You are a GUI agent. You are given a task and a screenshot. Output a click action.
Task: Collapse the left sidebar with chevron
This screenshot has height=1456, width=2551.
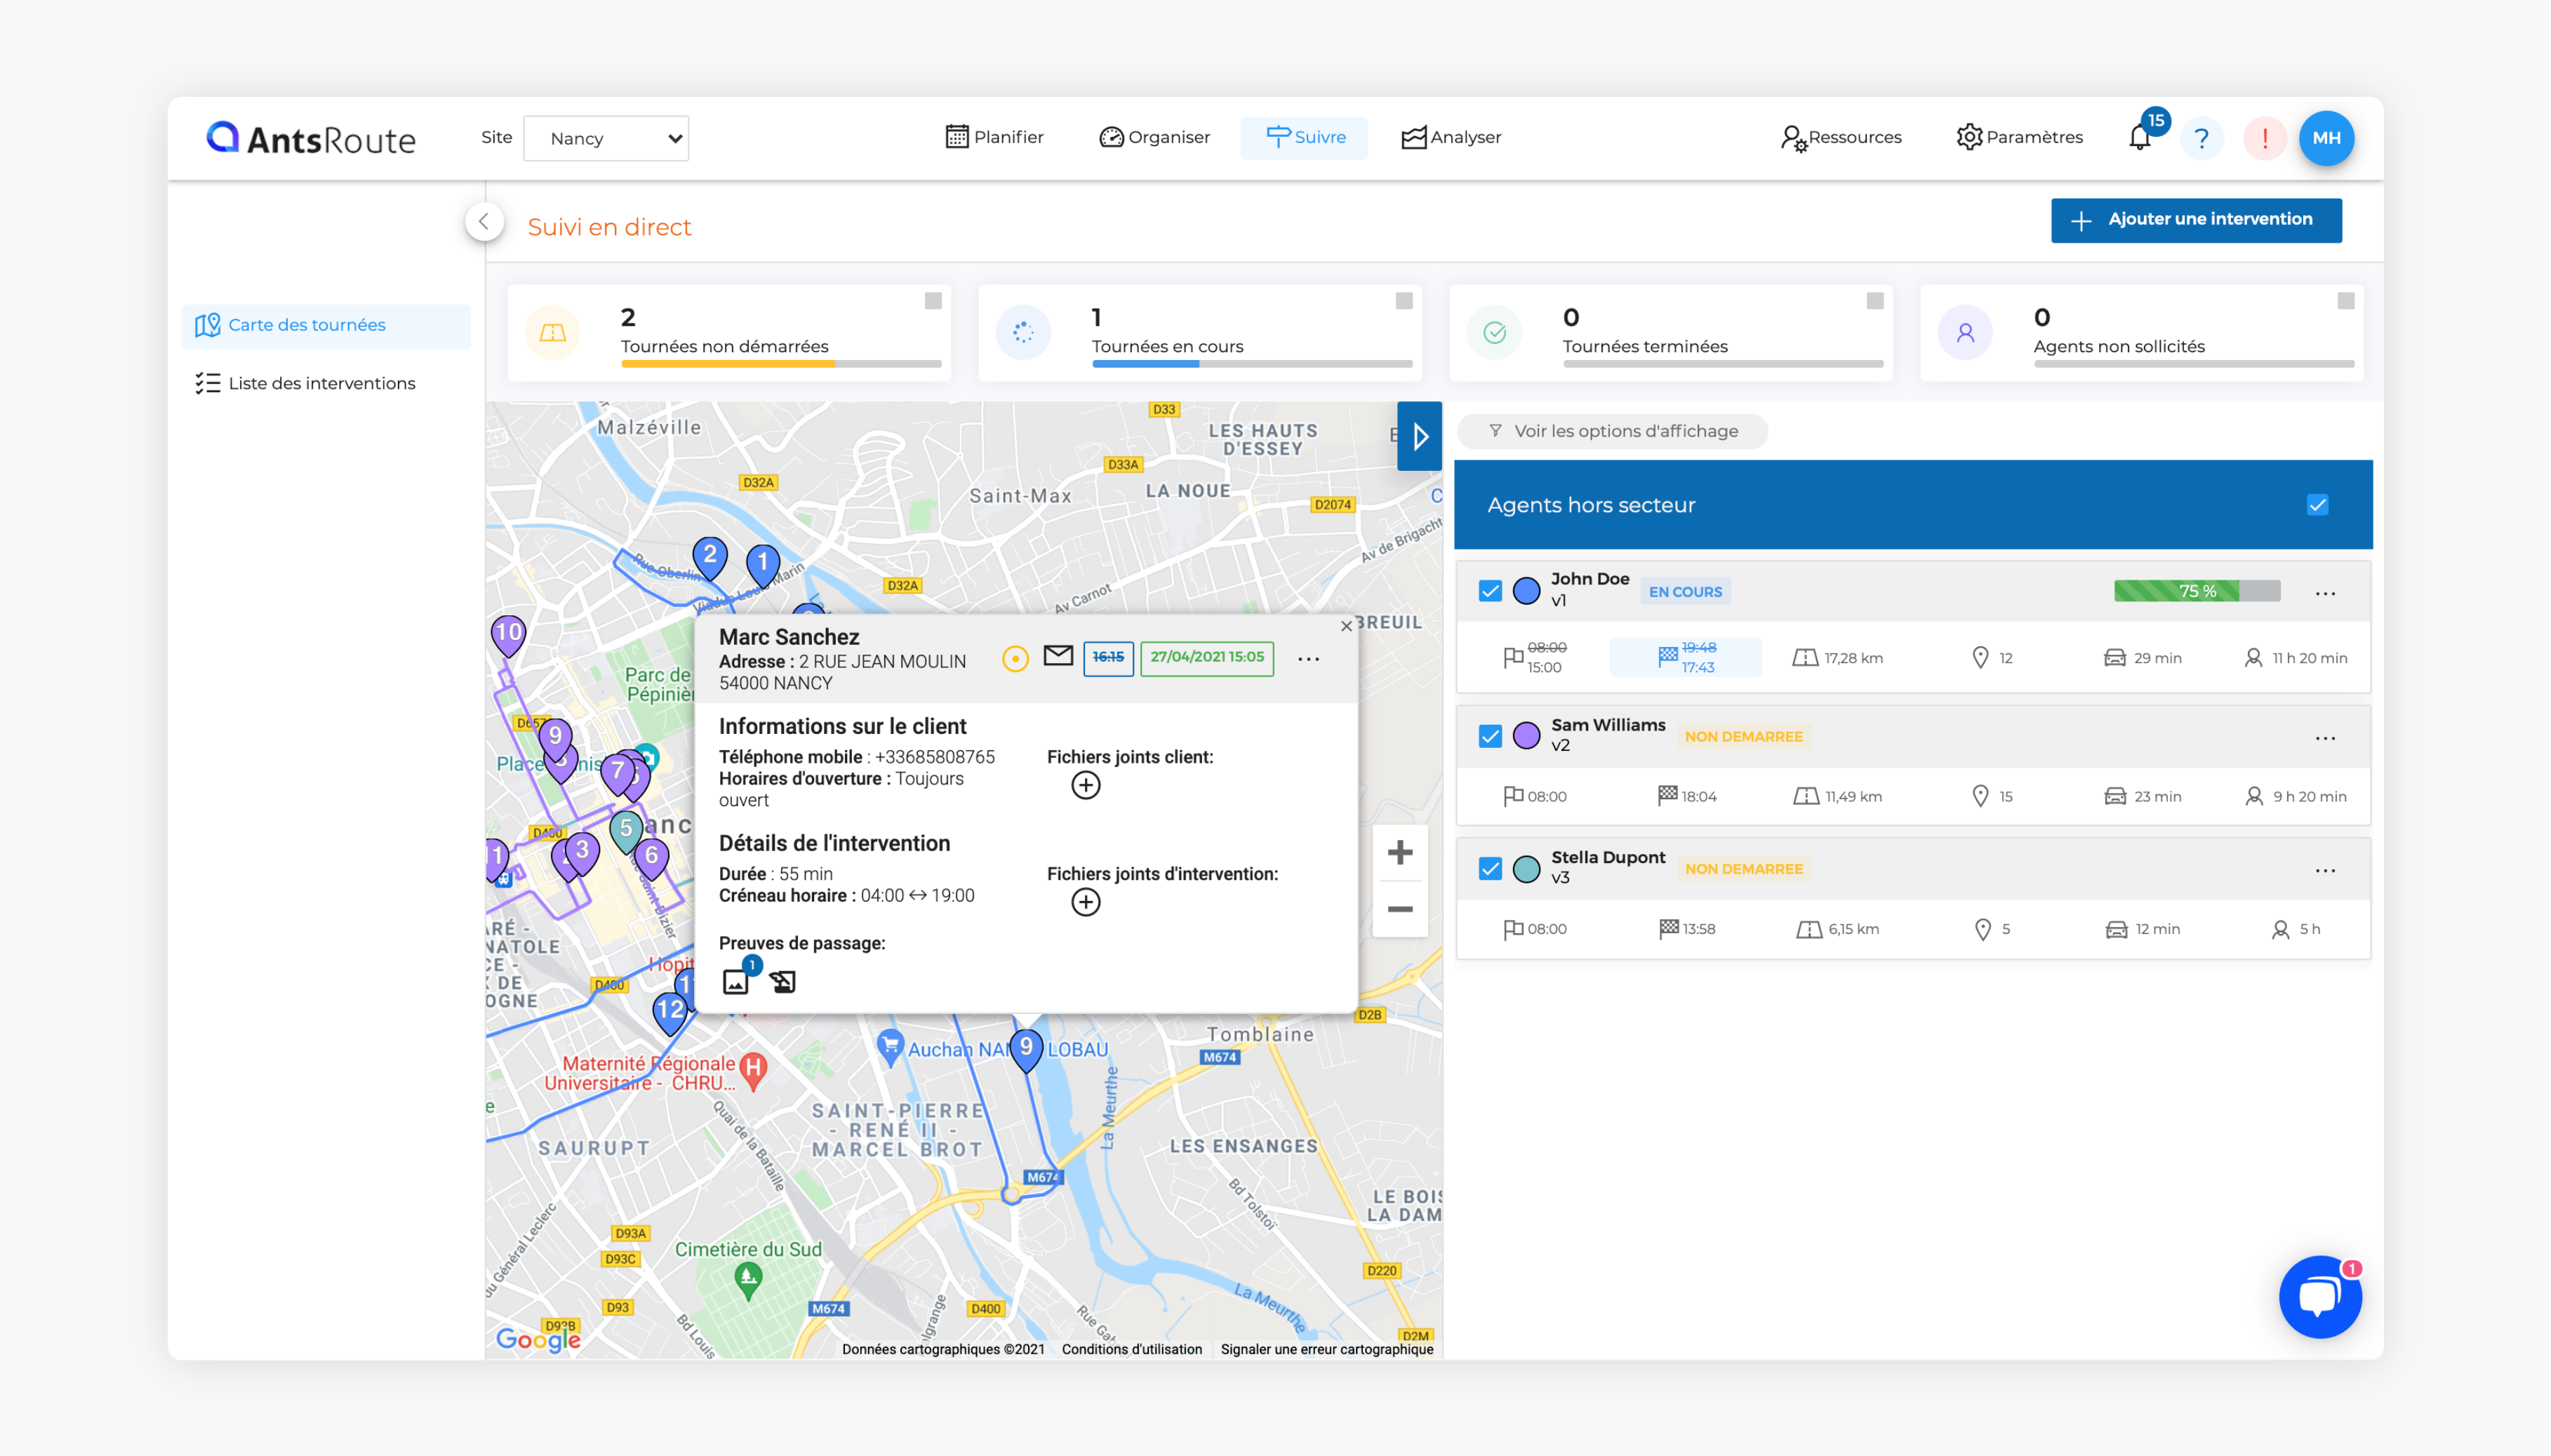pyautogui.click(x=484, y=222)
